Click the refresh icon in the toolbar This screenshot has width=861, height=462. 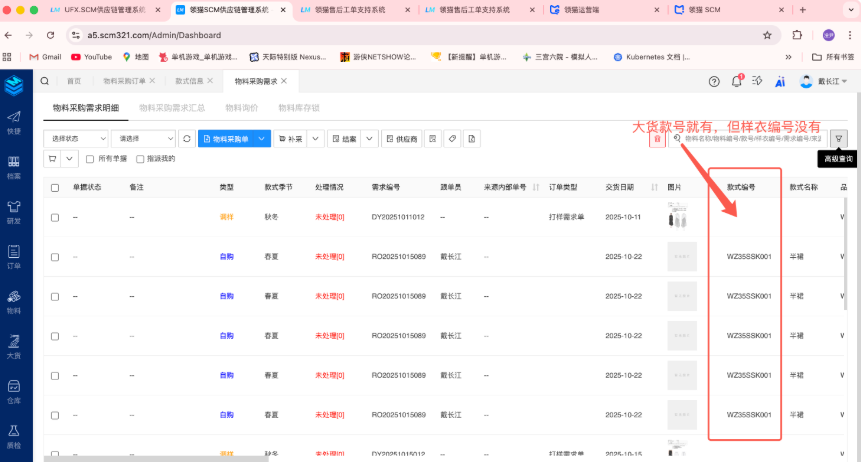[x=186, y=139]
